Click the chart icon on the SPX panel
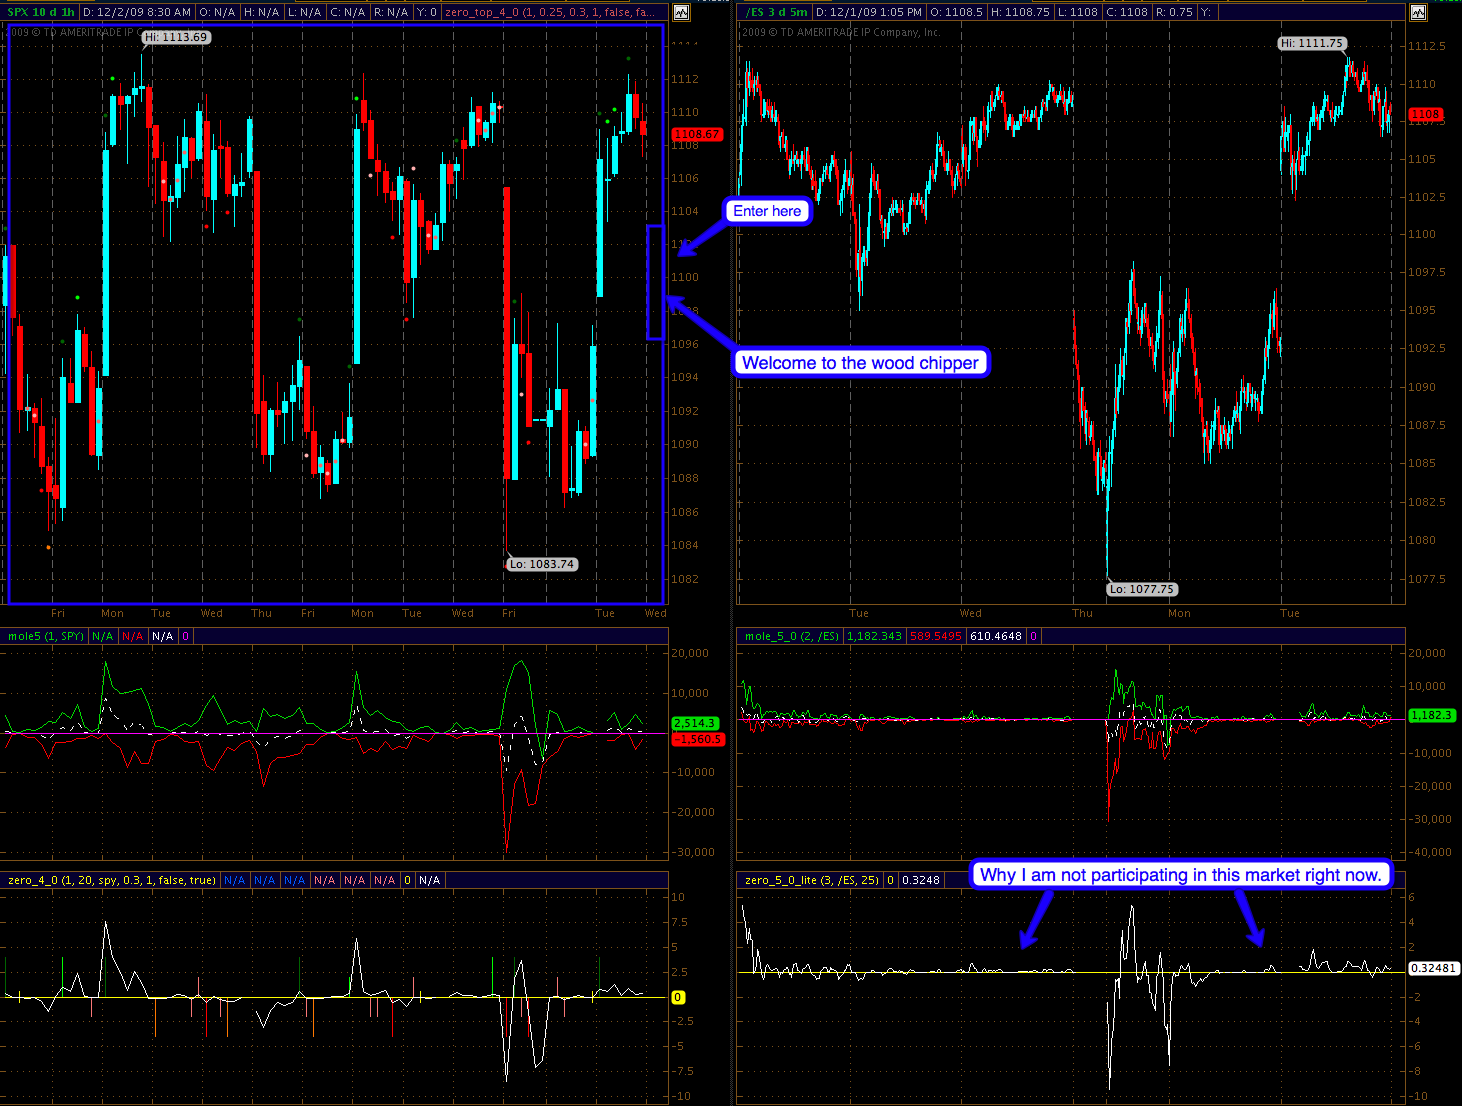The height and width of the screenshot is (1106, 1462). 681,13
